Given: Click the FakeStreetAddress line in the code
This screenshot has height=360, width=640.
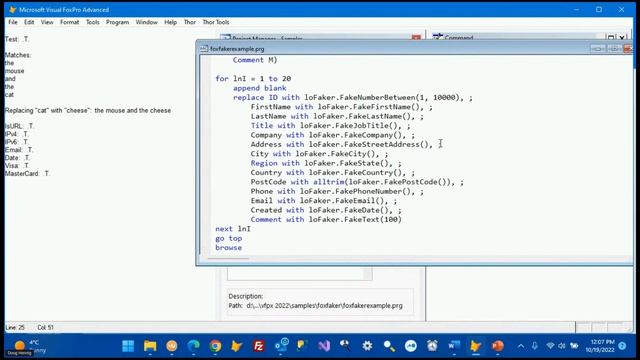Looking at the screenshot, I should point(342,144).
